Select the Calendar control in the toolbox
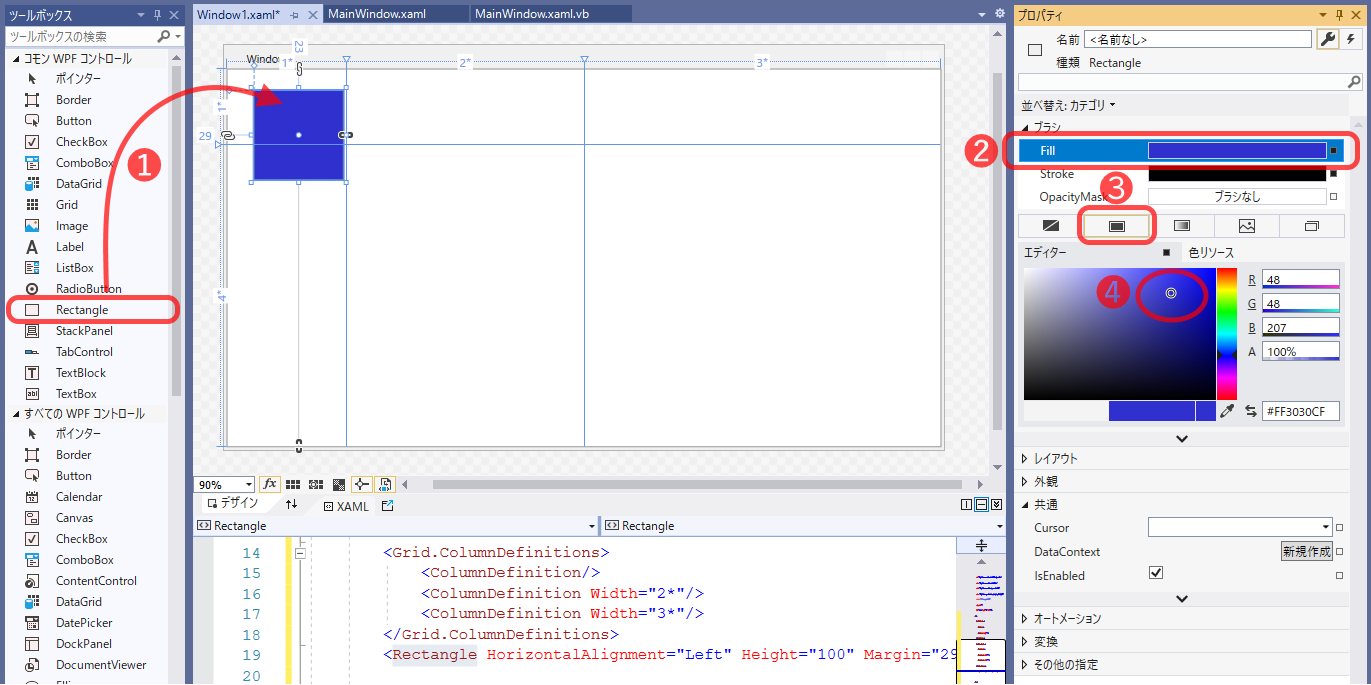The image size is (1371, 685). [79, 497]
